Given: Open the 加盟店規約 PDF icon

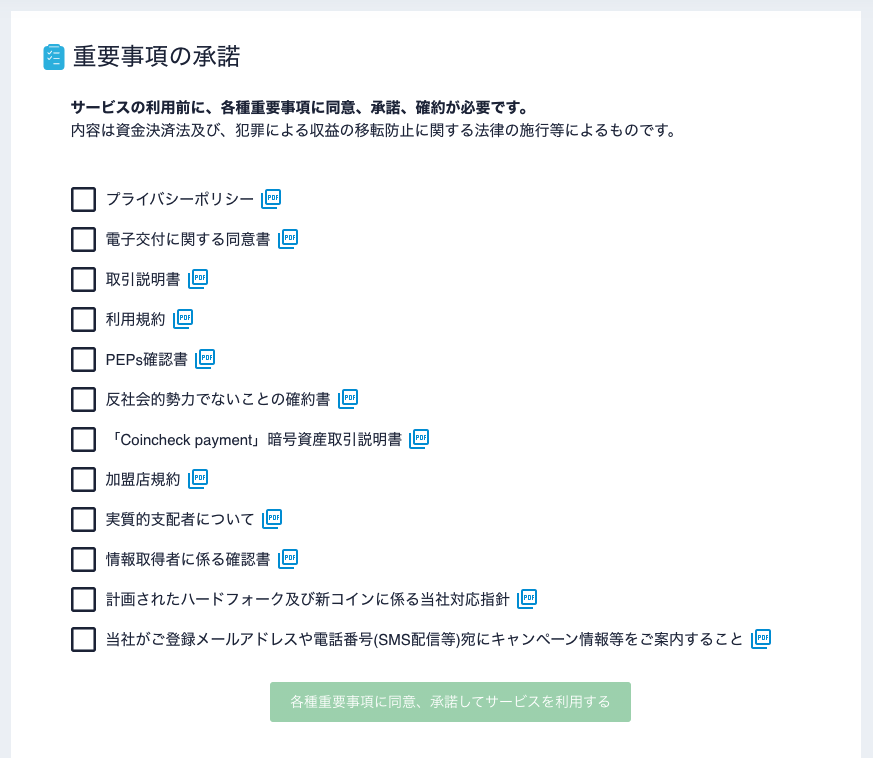Looking at the screenshot, I should click(198, 479).
